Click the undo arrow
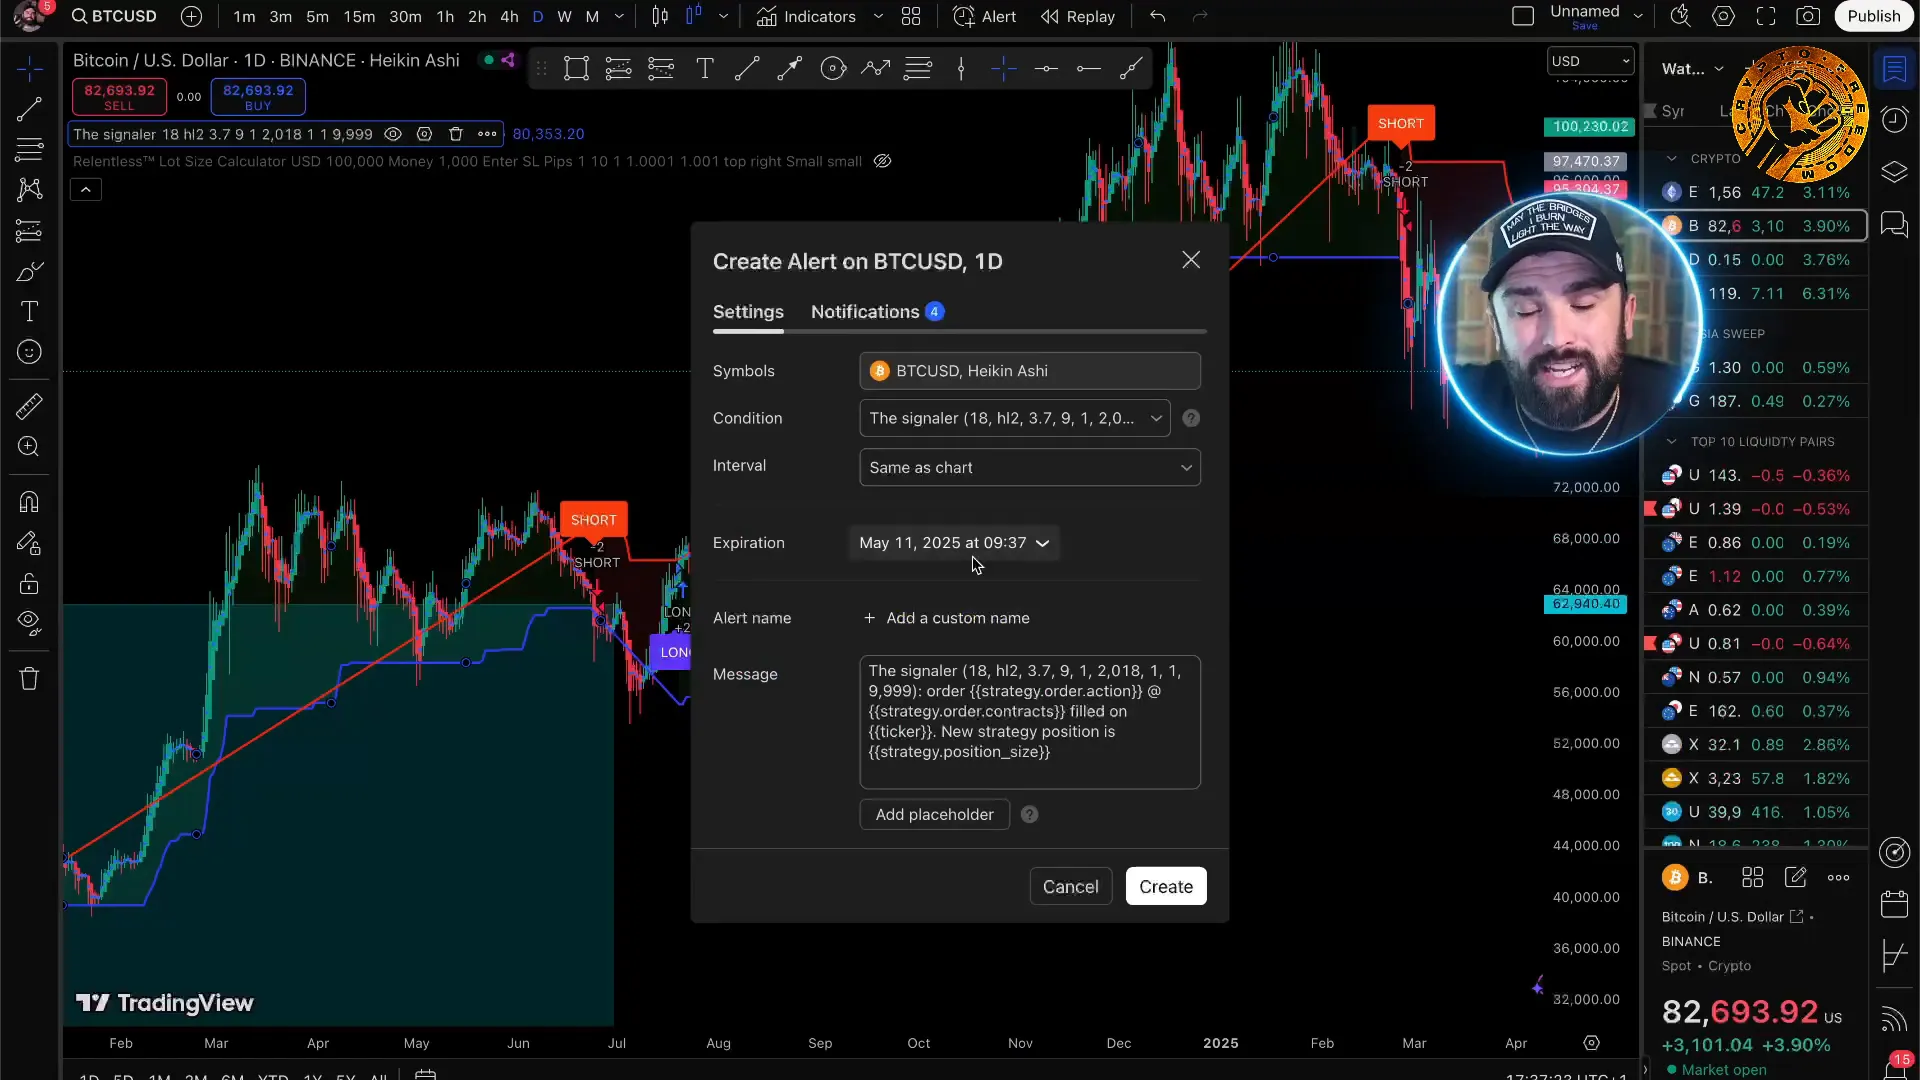Screen dimensions: 1920x1080 tap(1157, 16)
